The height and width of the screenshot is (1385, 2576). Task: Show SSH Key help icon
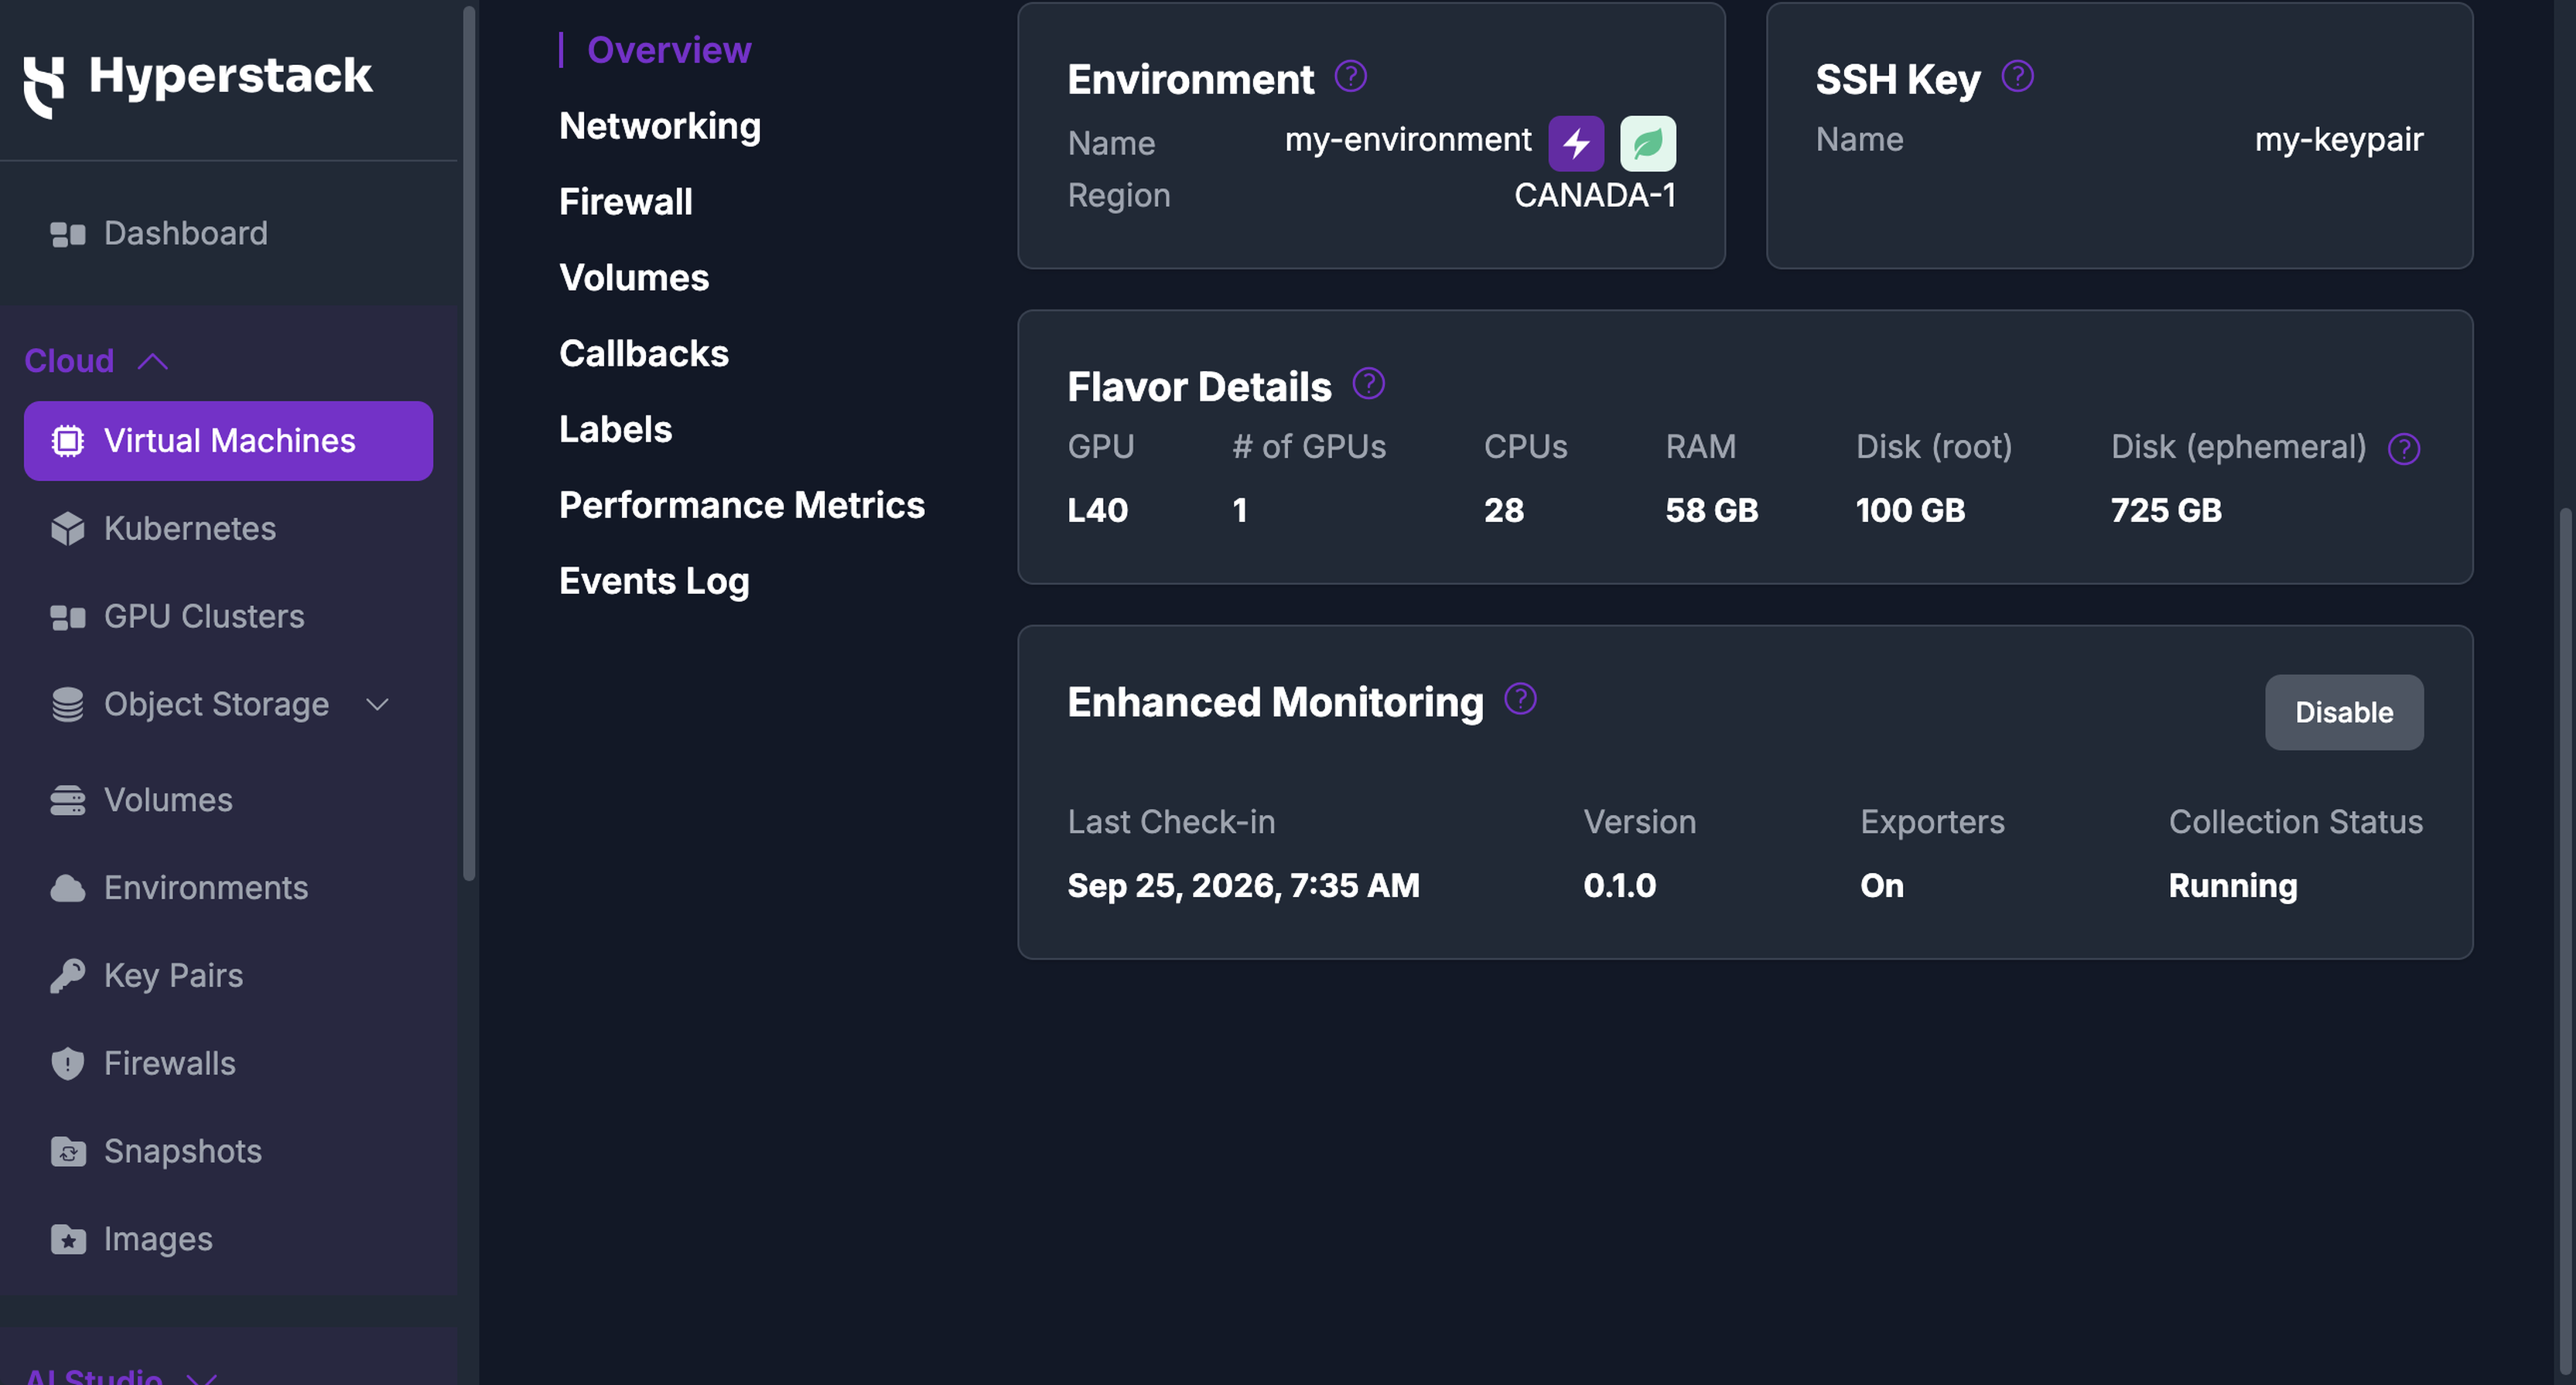pyautogui.click(x=2017, y=76)
